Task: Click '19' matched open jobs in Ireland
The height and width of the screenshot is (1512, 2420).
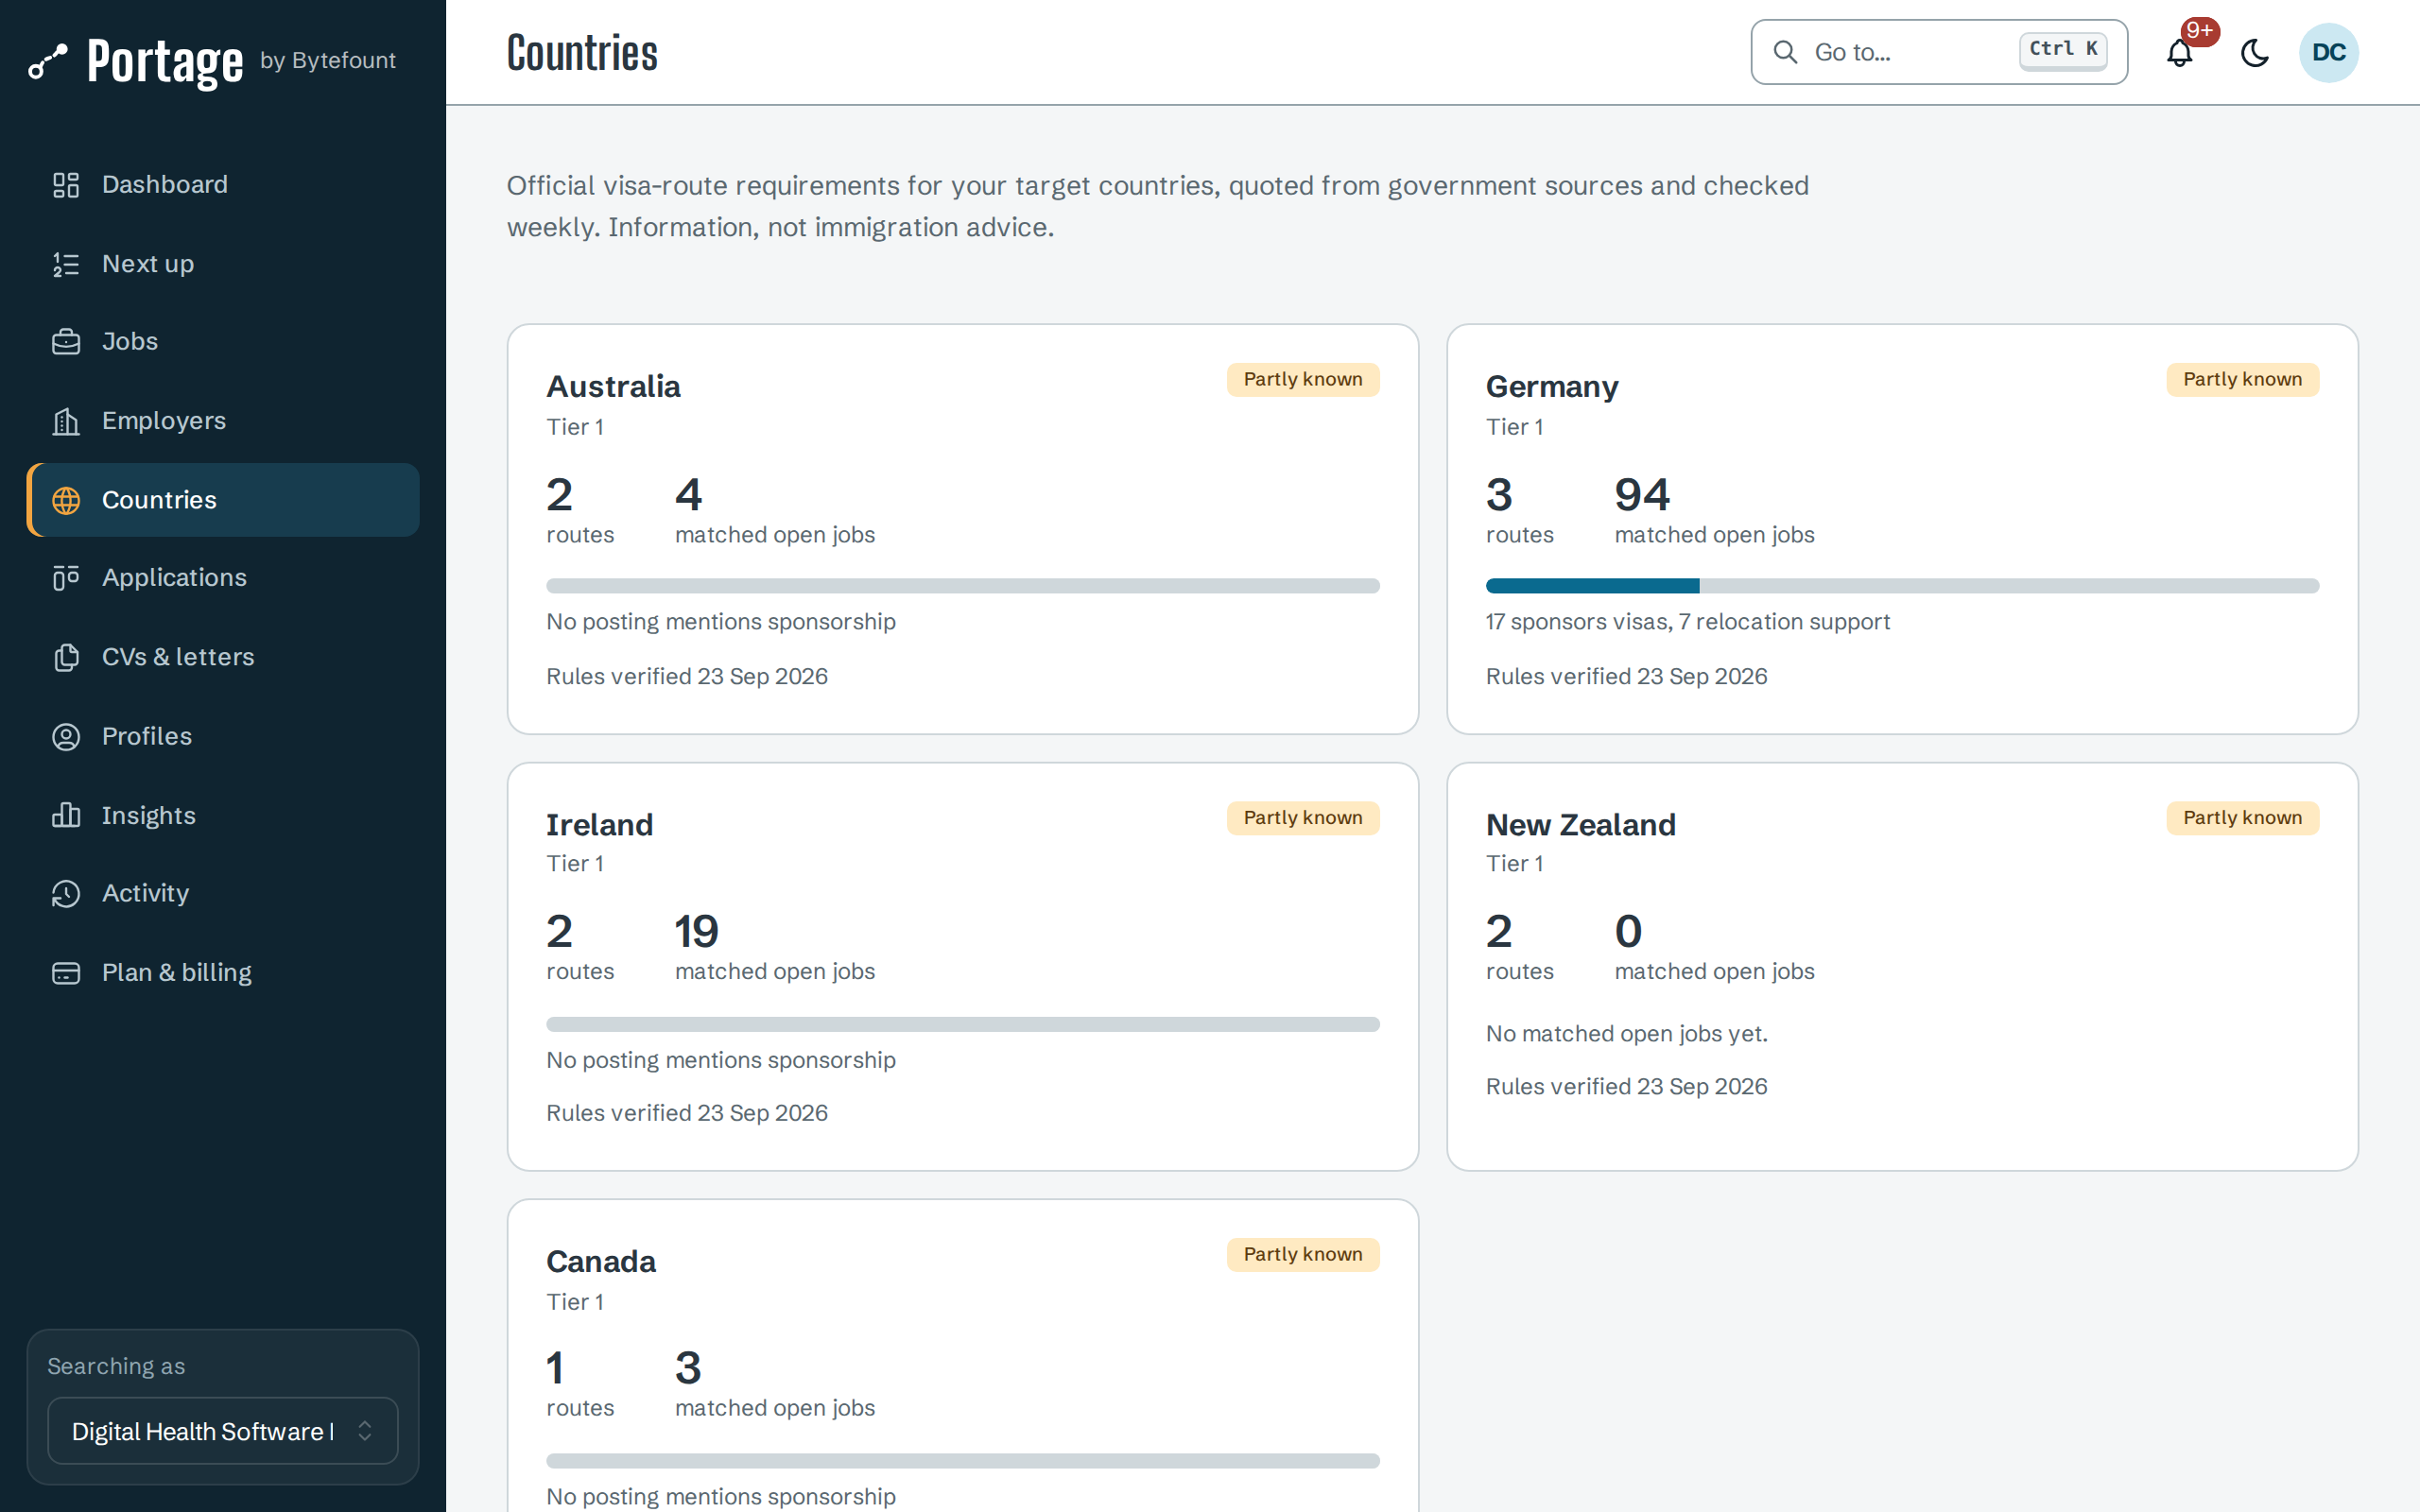Action: point(696,932)
